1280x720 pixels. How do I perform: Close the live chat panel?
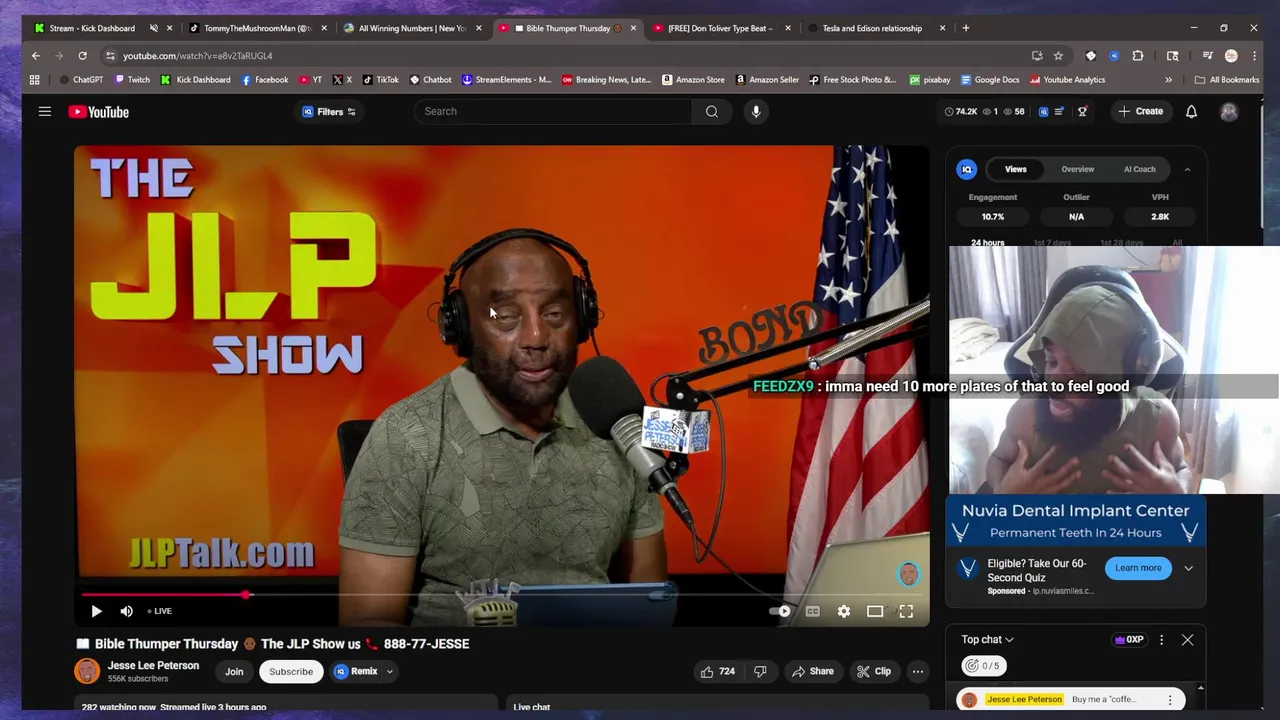click(x=1187, y=640)
